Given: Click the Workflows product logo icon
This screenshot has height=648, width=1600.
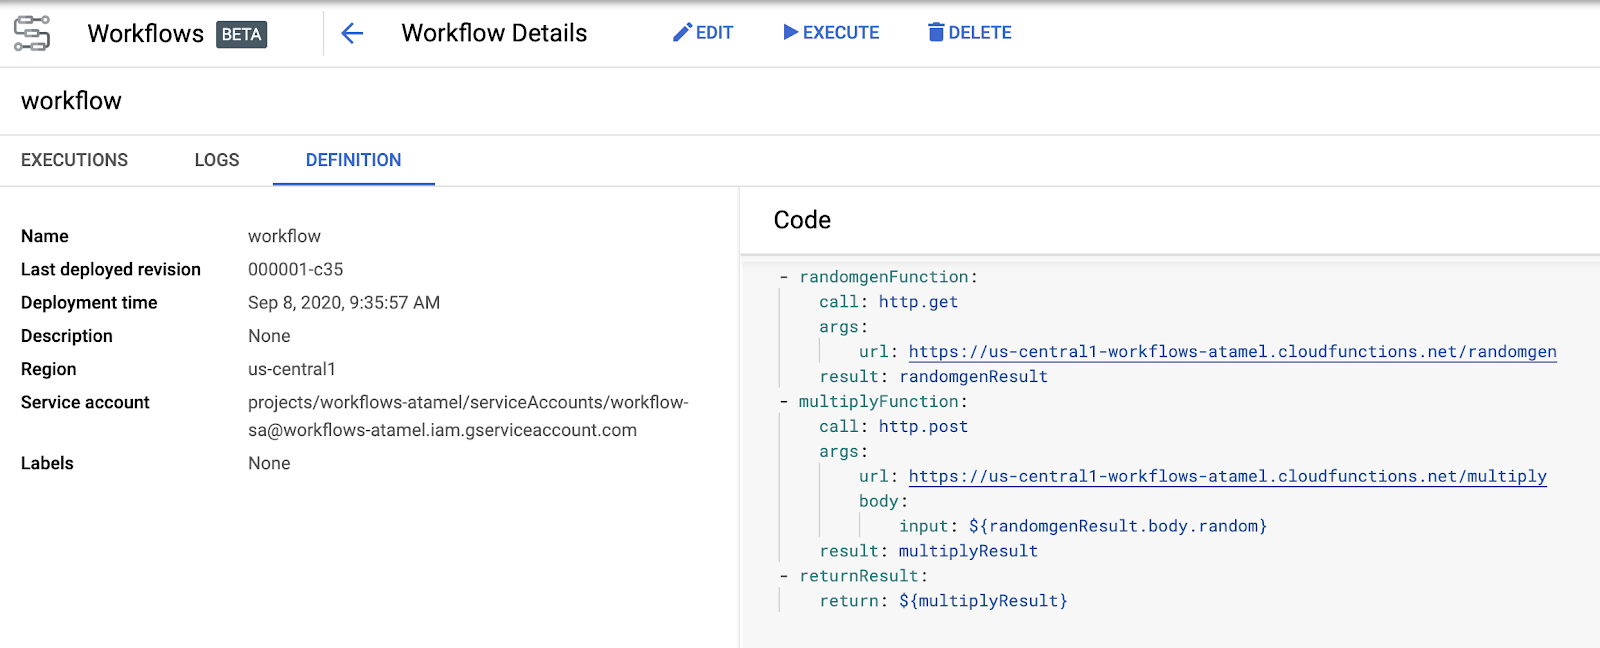Looking at the screenshot, I should click(32, 33).
